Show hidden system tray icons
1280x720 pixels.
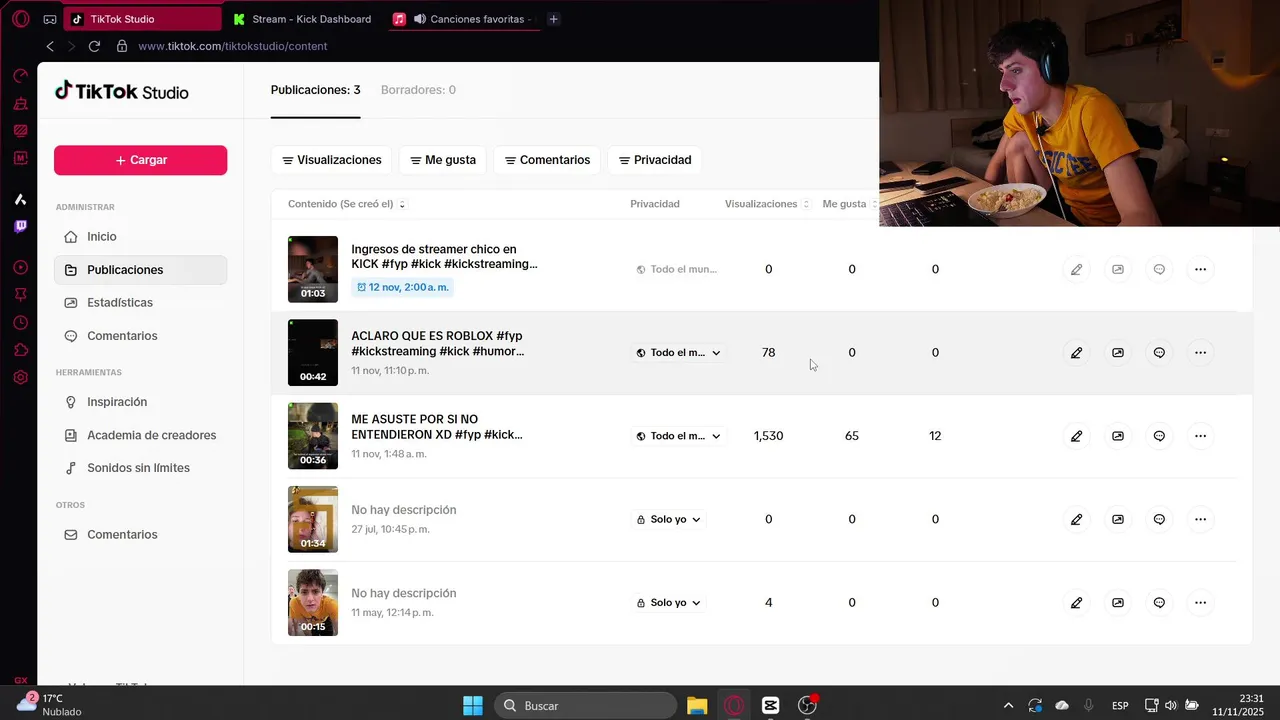[1008, 706]
